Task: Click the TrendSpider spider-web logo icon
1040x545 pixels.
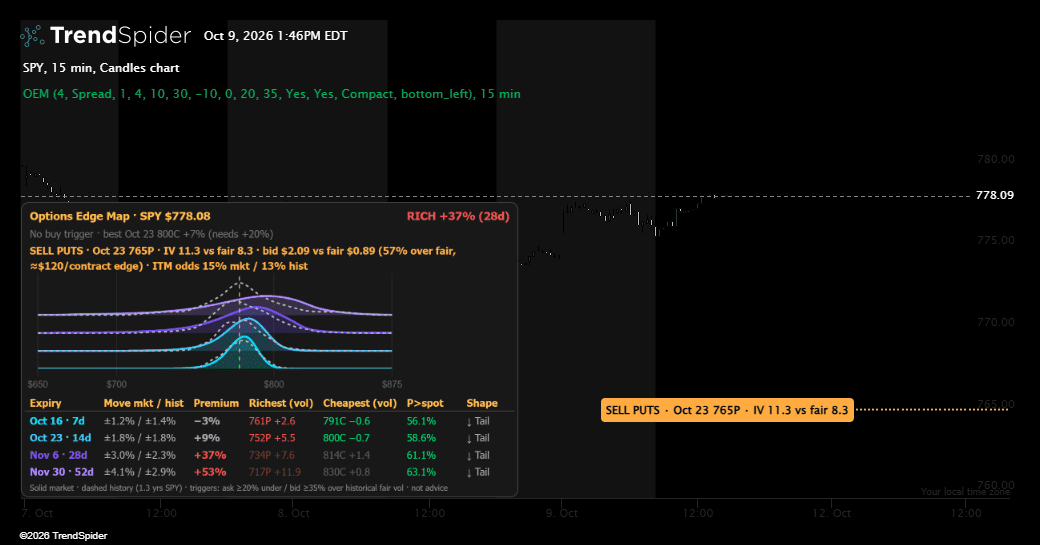Action: [x=32, y=36]
